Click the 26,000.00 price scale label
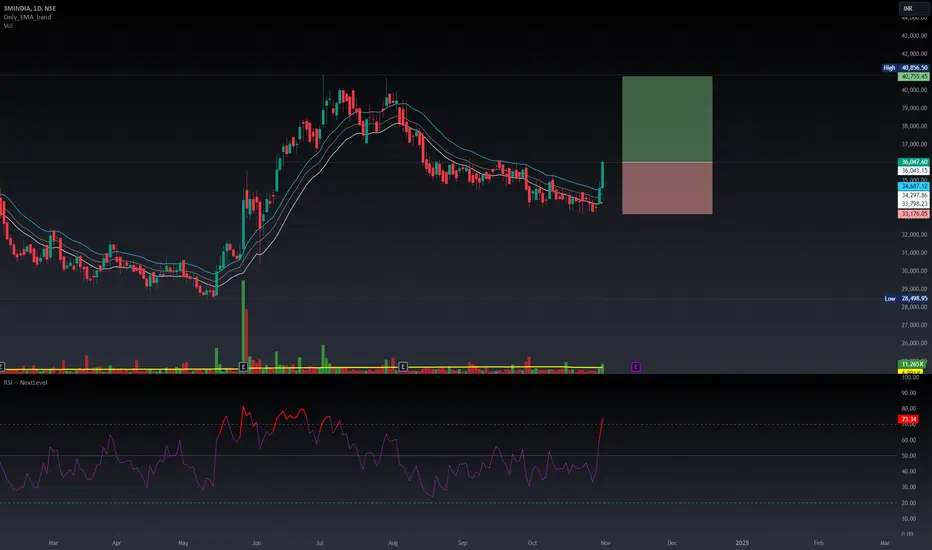The image size is (932, 550). point(915,343)
